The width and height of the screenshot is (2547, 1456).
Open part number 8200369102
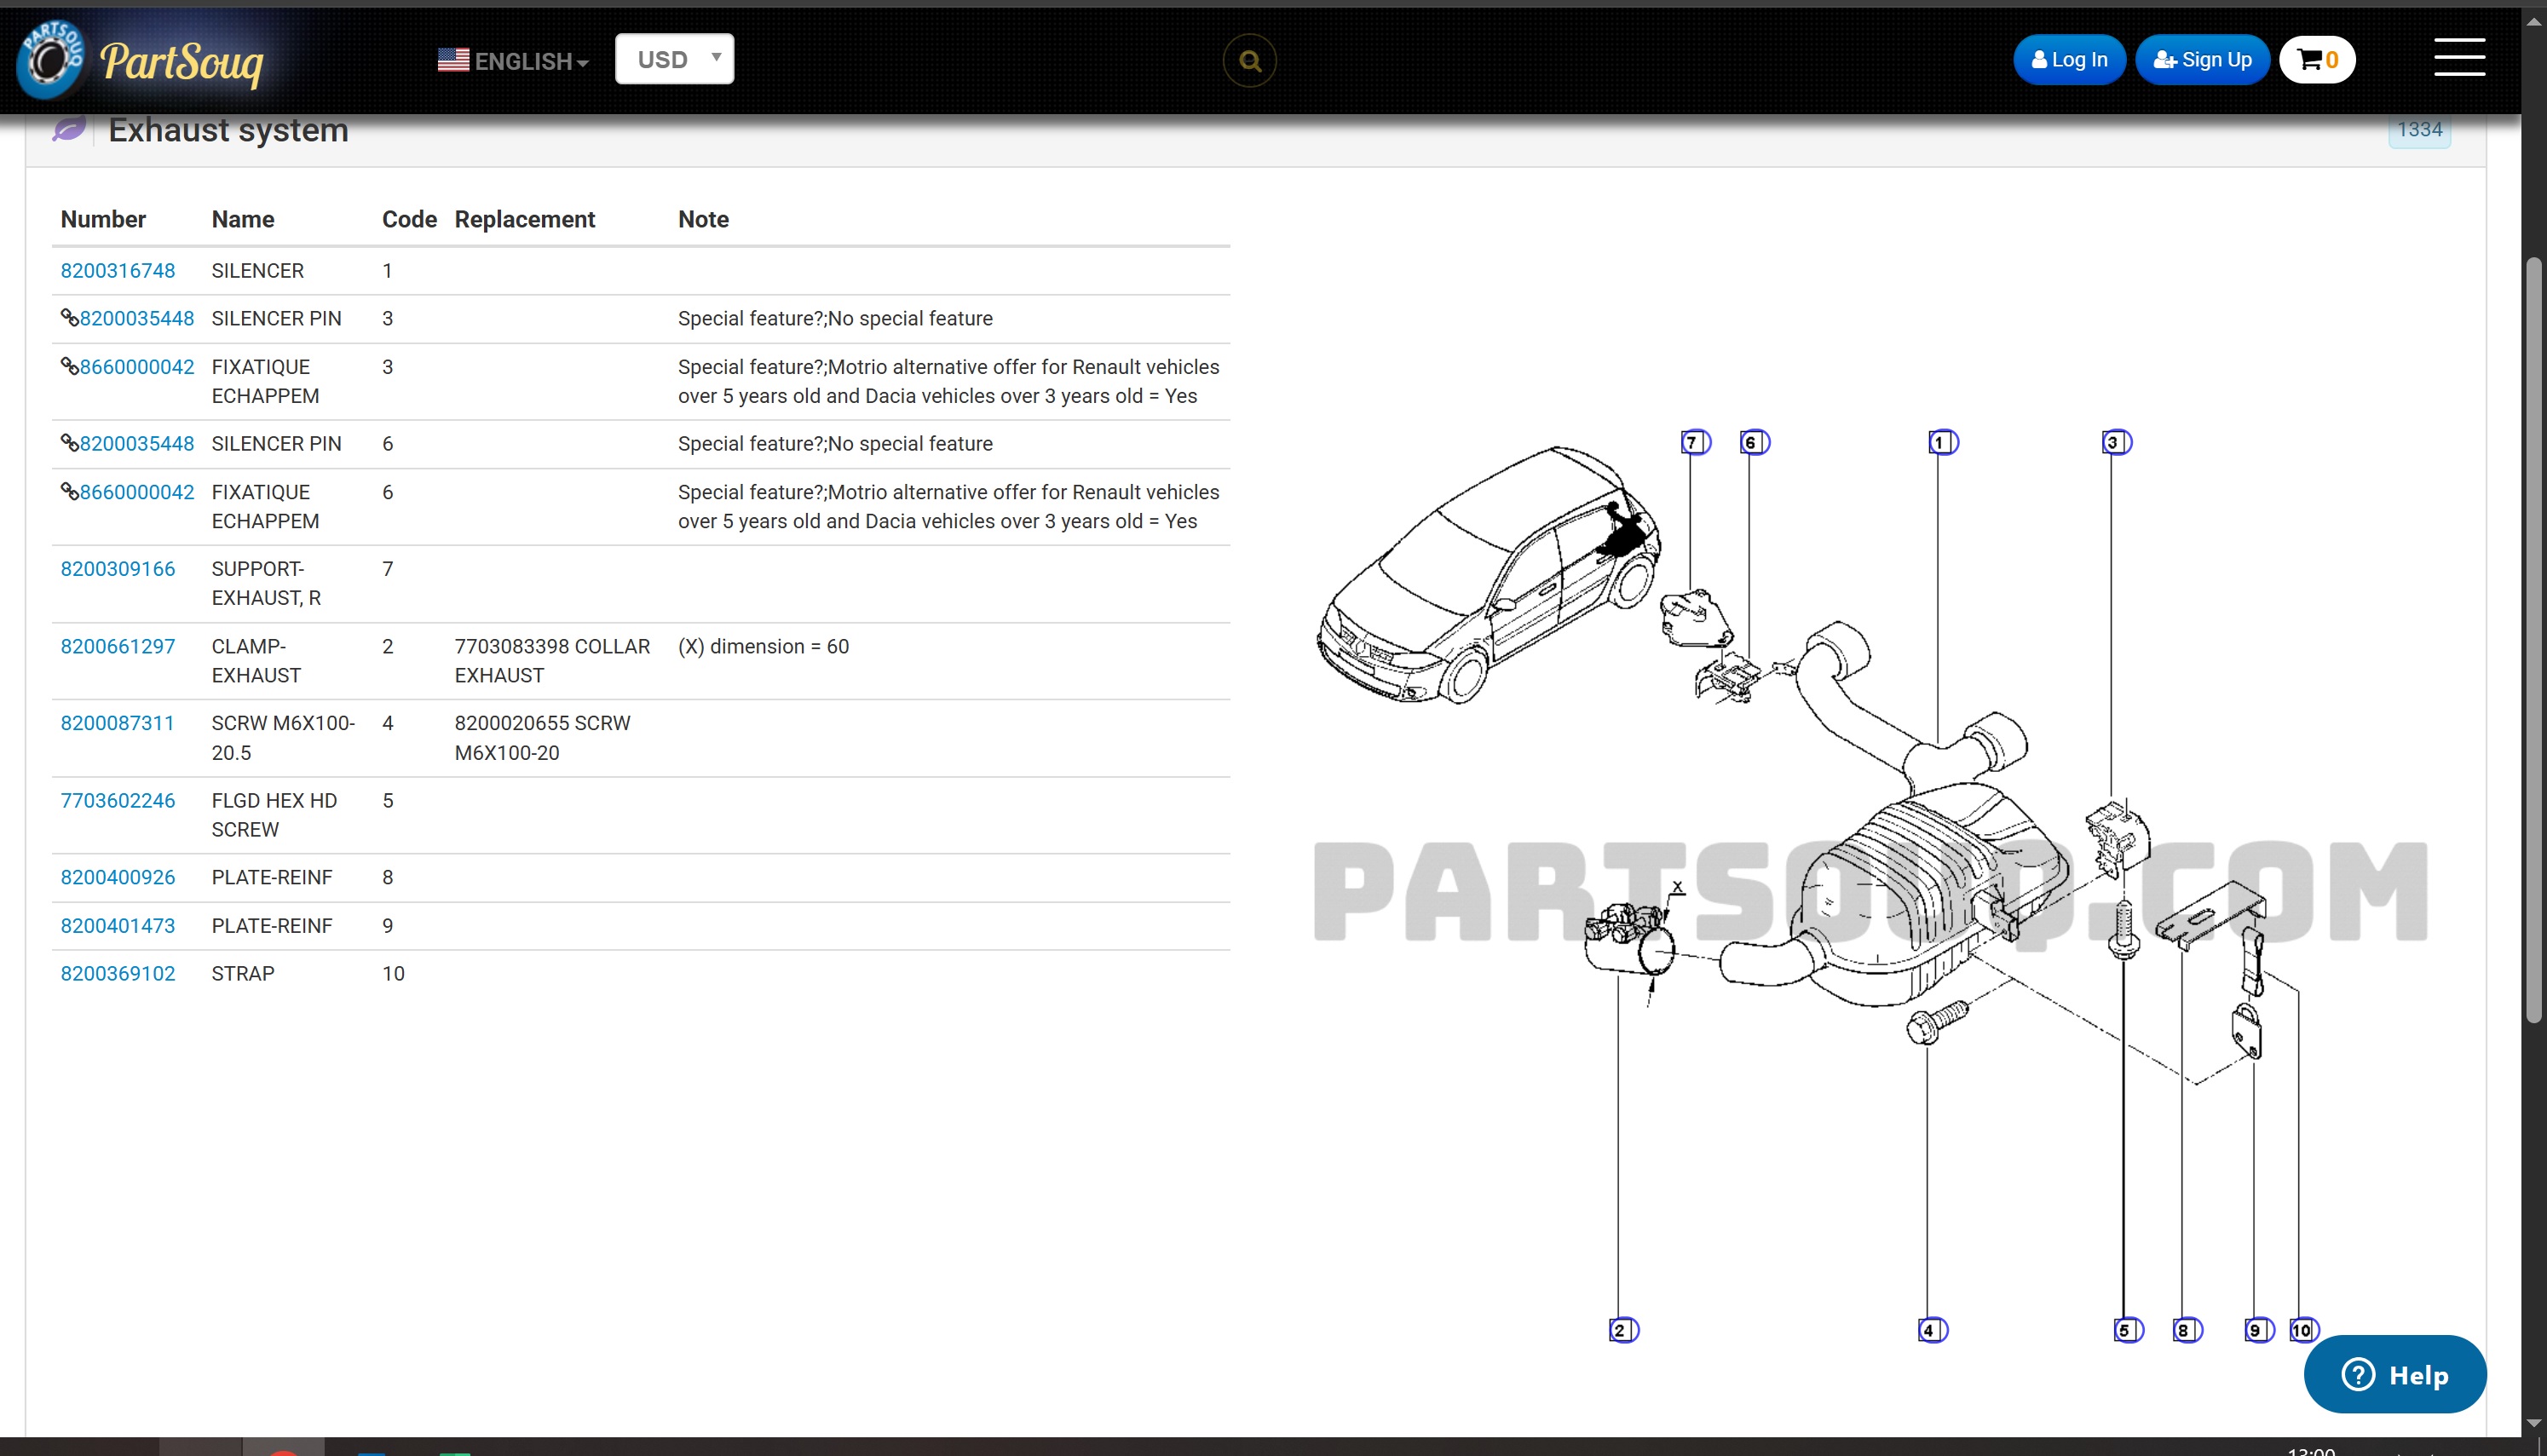click(118, 974)
